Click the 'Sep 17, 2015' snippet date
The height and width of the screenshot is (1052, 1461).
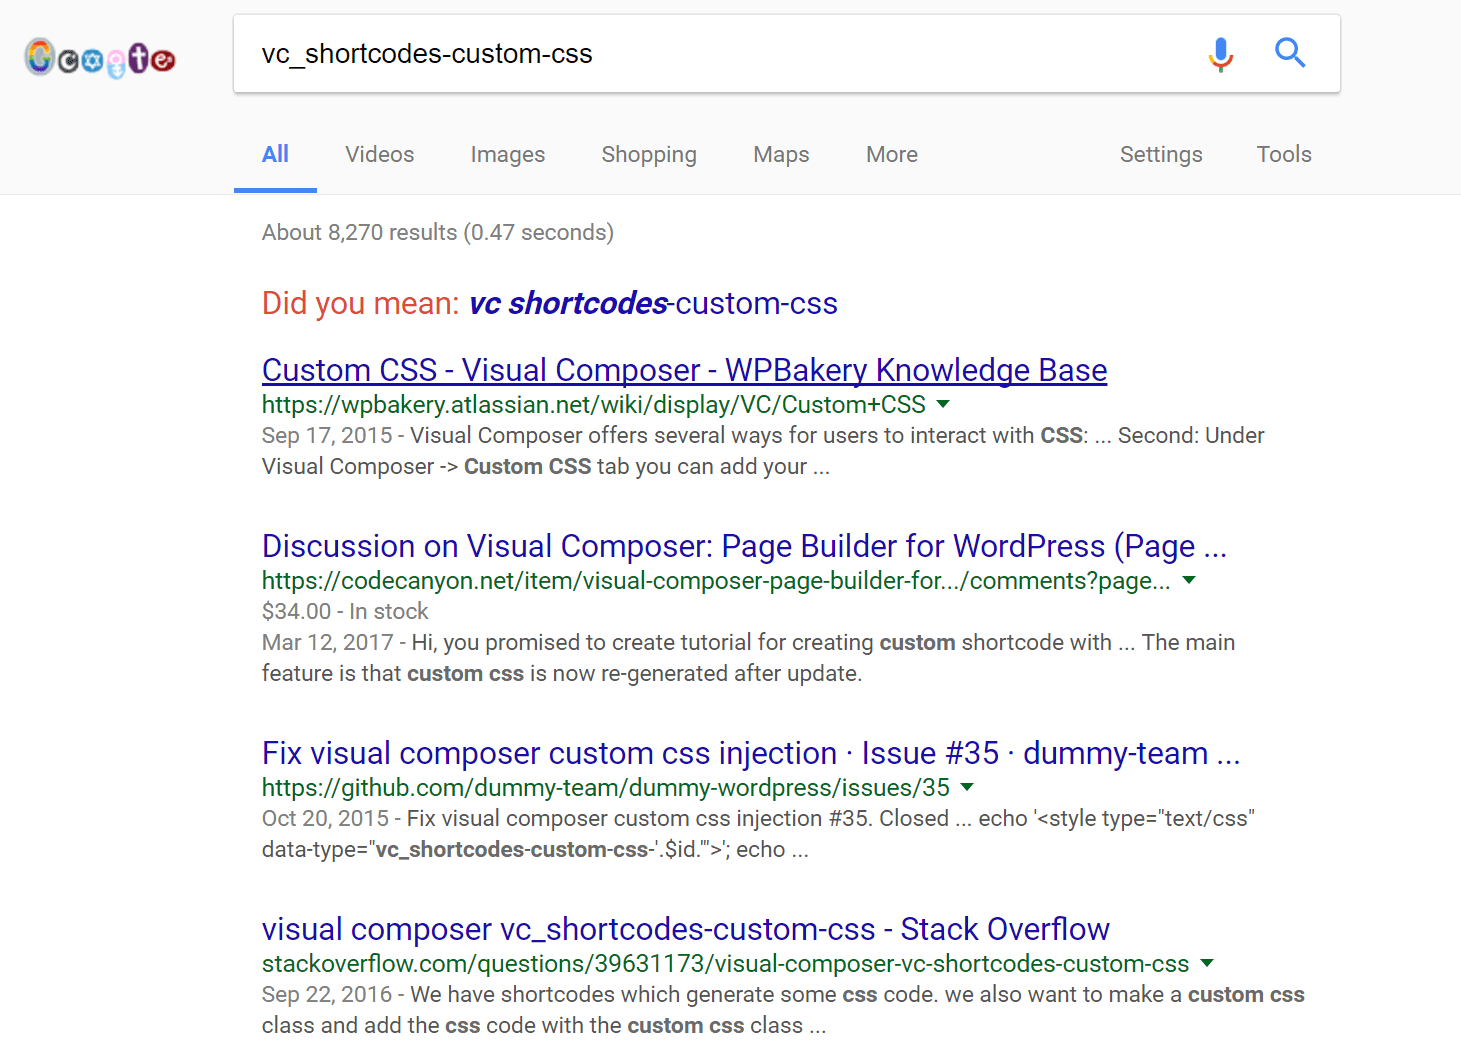327,436
